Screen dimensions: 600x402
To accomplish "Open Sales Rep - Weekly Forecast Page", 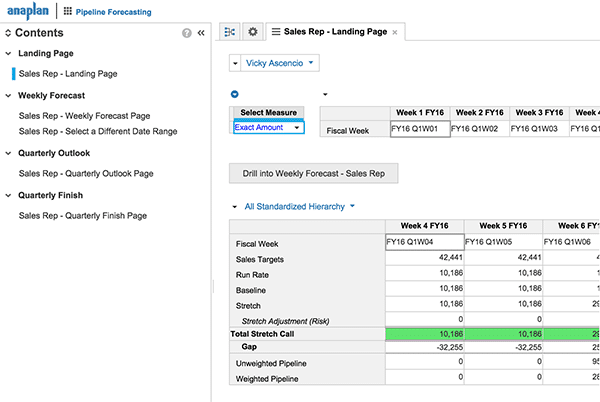I will tap(85, 116).
